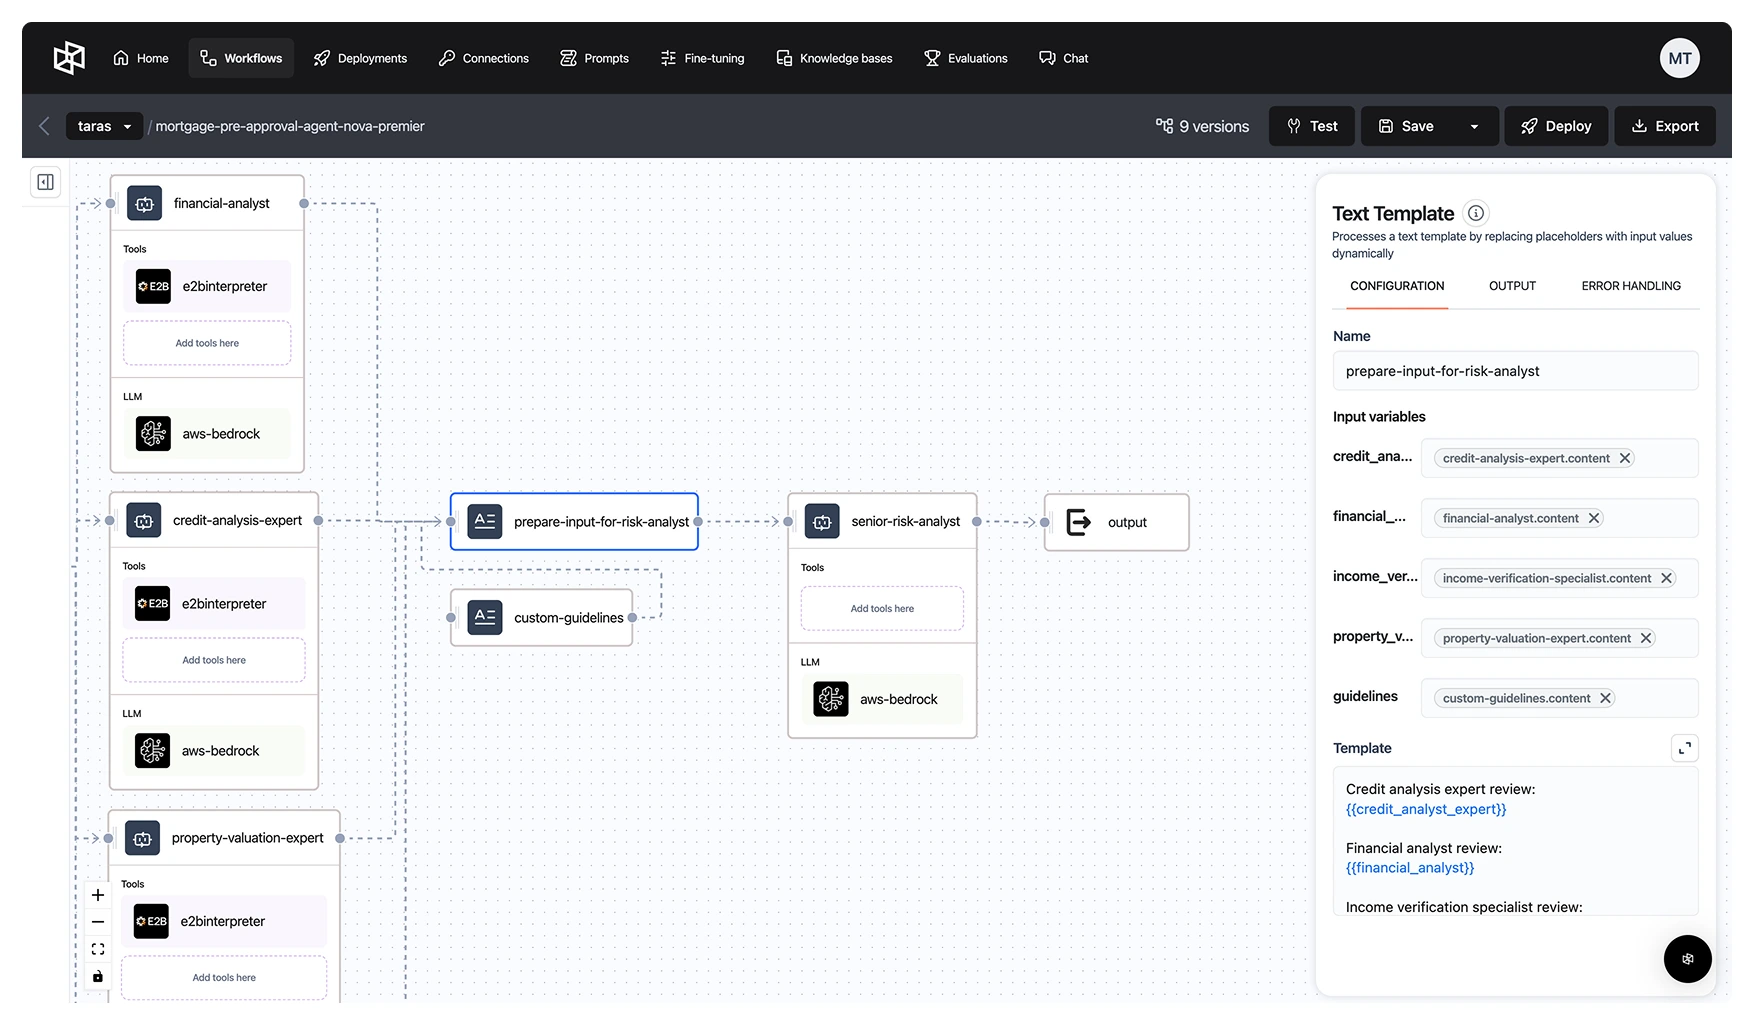
Task: Remove the income-verification-specialist.content variable tag
Action: click(x=1667, y=578)
